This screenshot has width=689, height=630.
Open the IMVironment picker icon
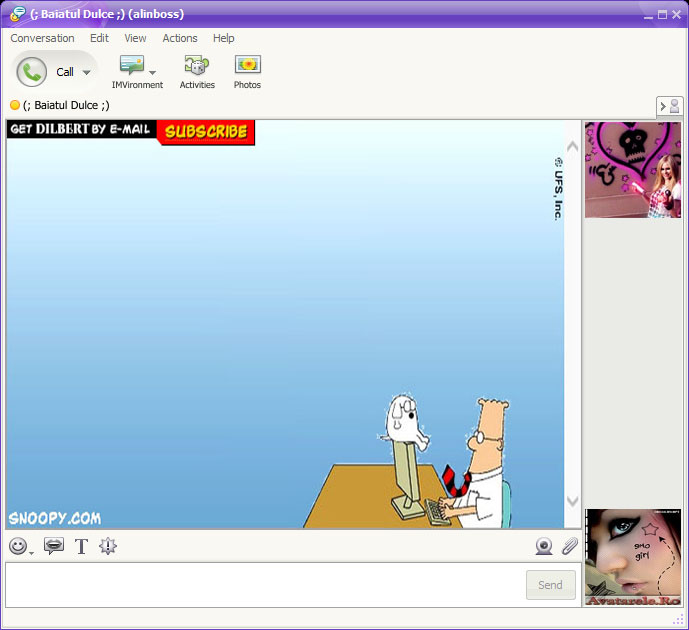(x=132, y=65)
